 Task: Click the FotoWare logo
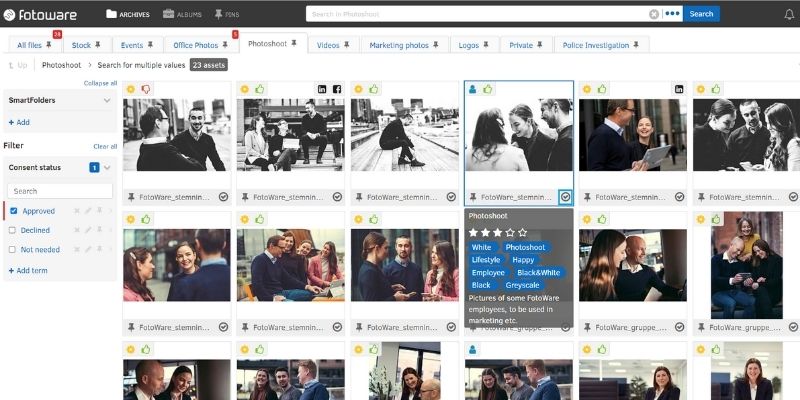pos(40,15)
